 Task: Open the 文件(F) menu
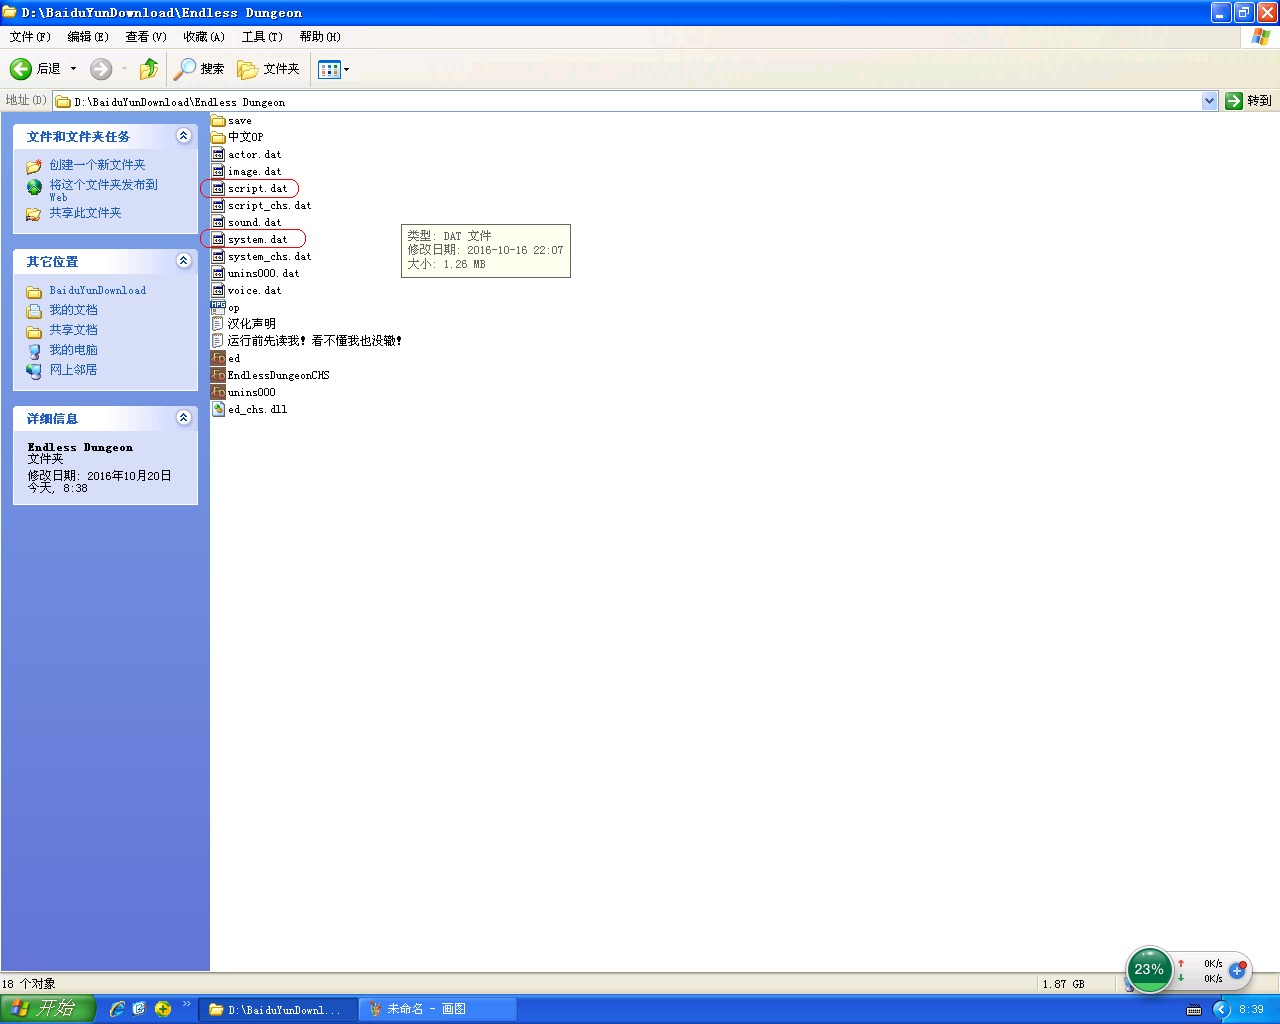point(30,37)
